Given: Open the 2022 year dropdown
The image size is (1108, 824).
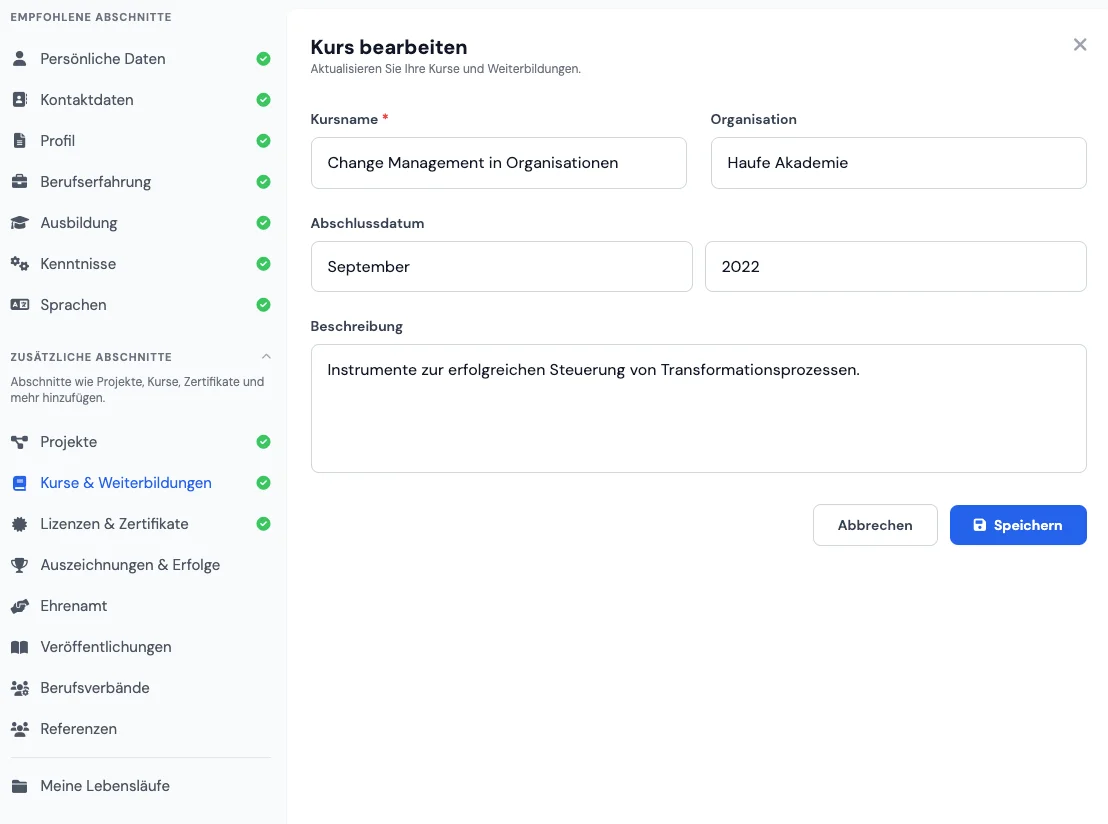Looking at the screenshot, I should (895, 266).
